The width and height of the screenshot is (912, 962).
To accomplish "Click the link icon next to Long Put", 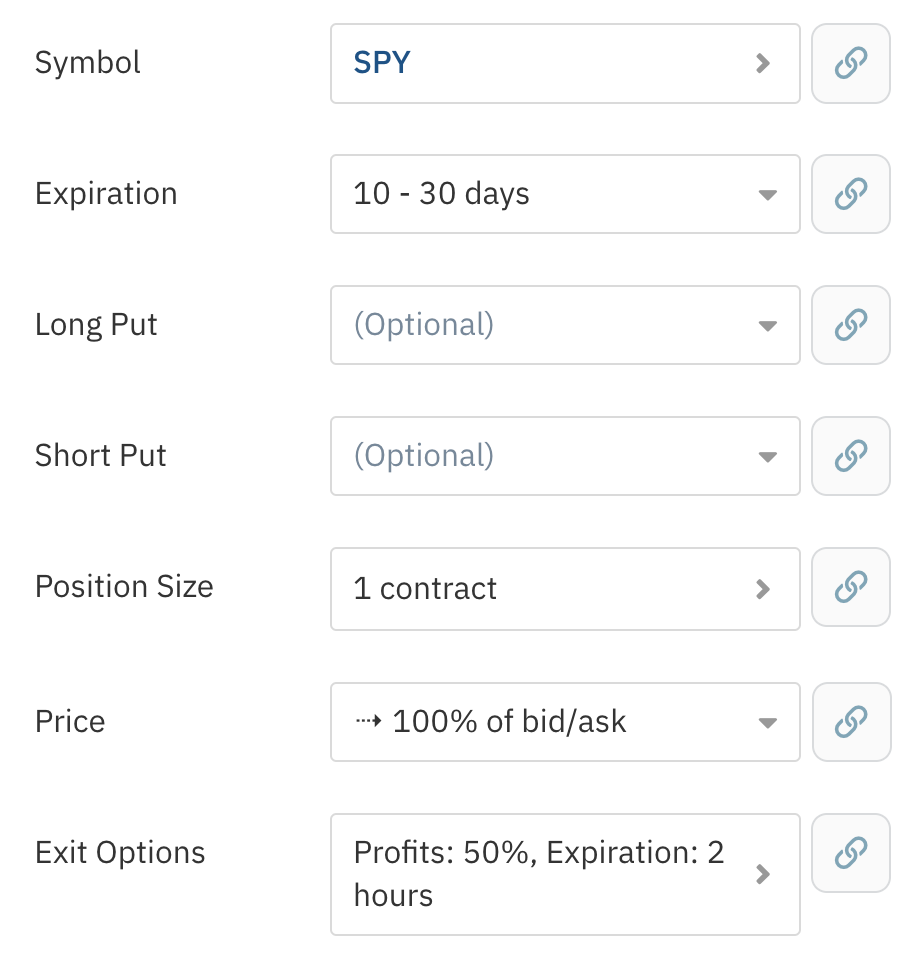I will pos(850,325).
